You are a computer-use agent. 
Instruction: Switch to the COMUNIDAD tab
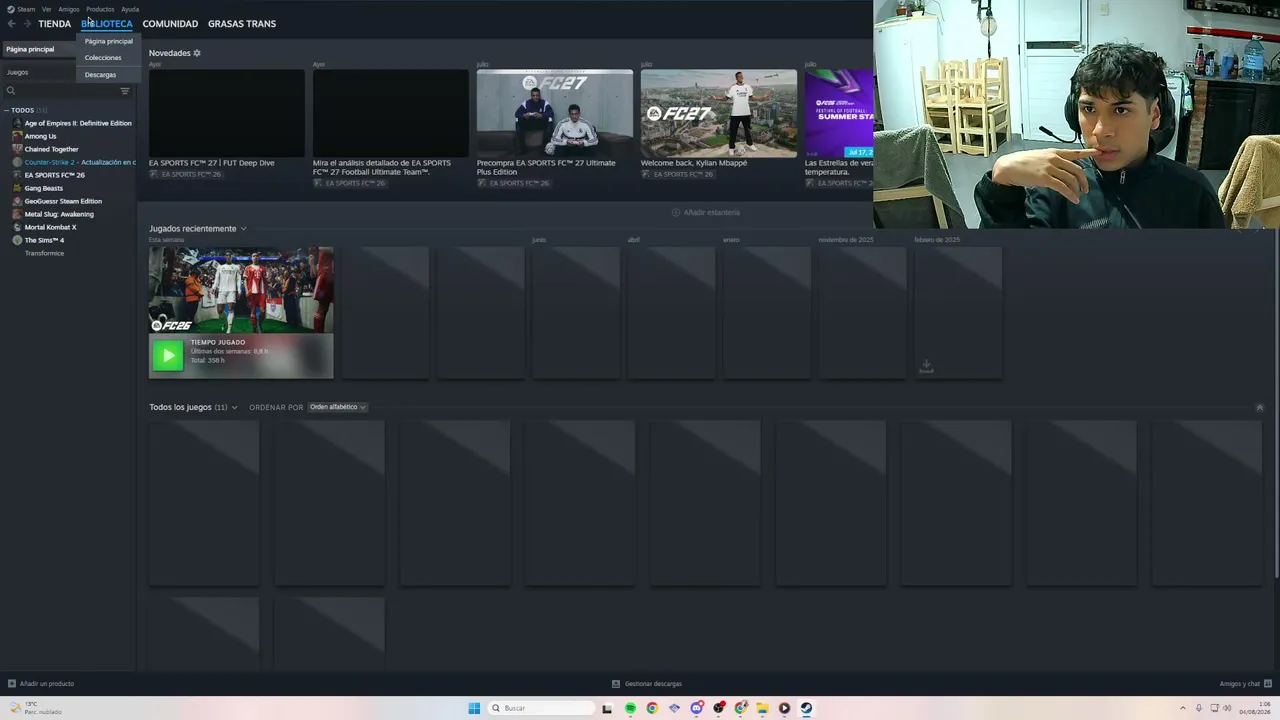point(170,24)
